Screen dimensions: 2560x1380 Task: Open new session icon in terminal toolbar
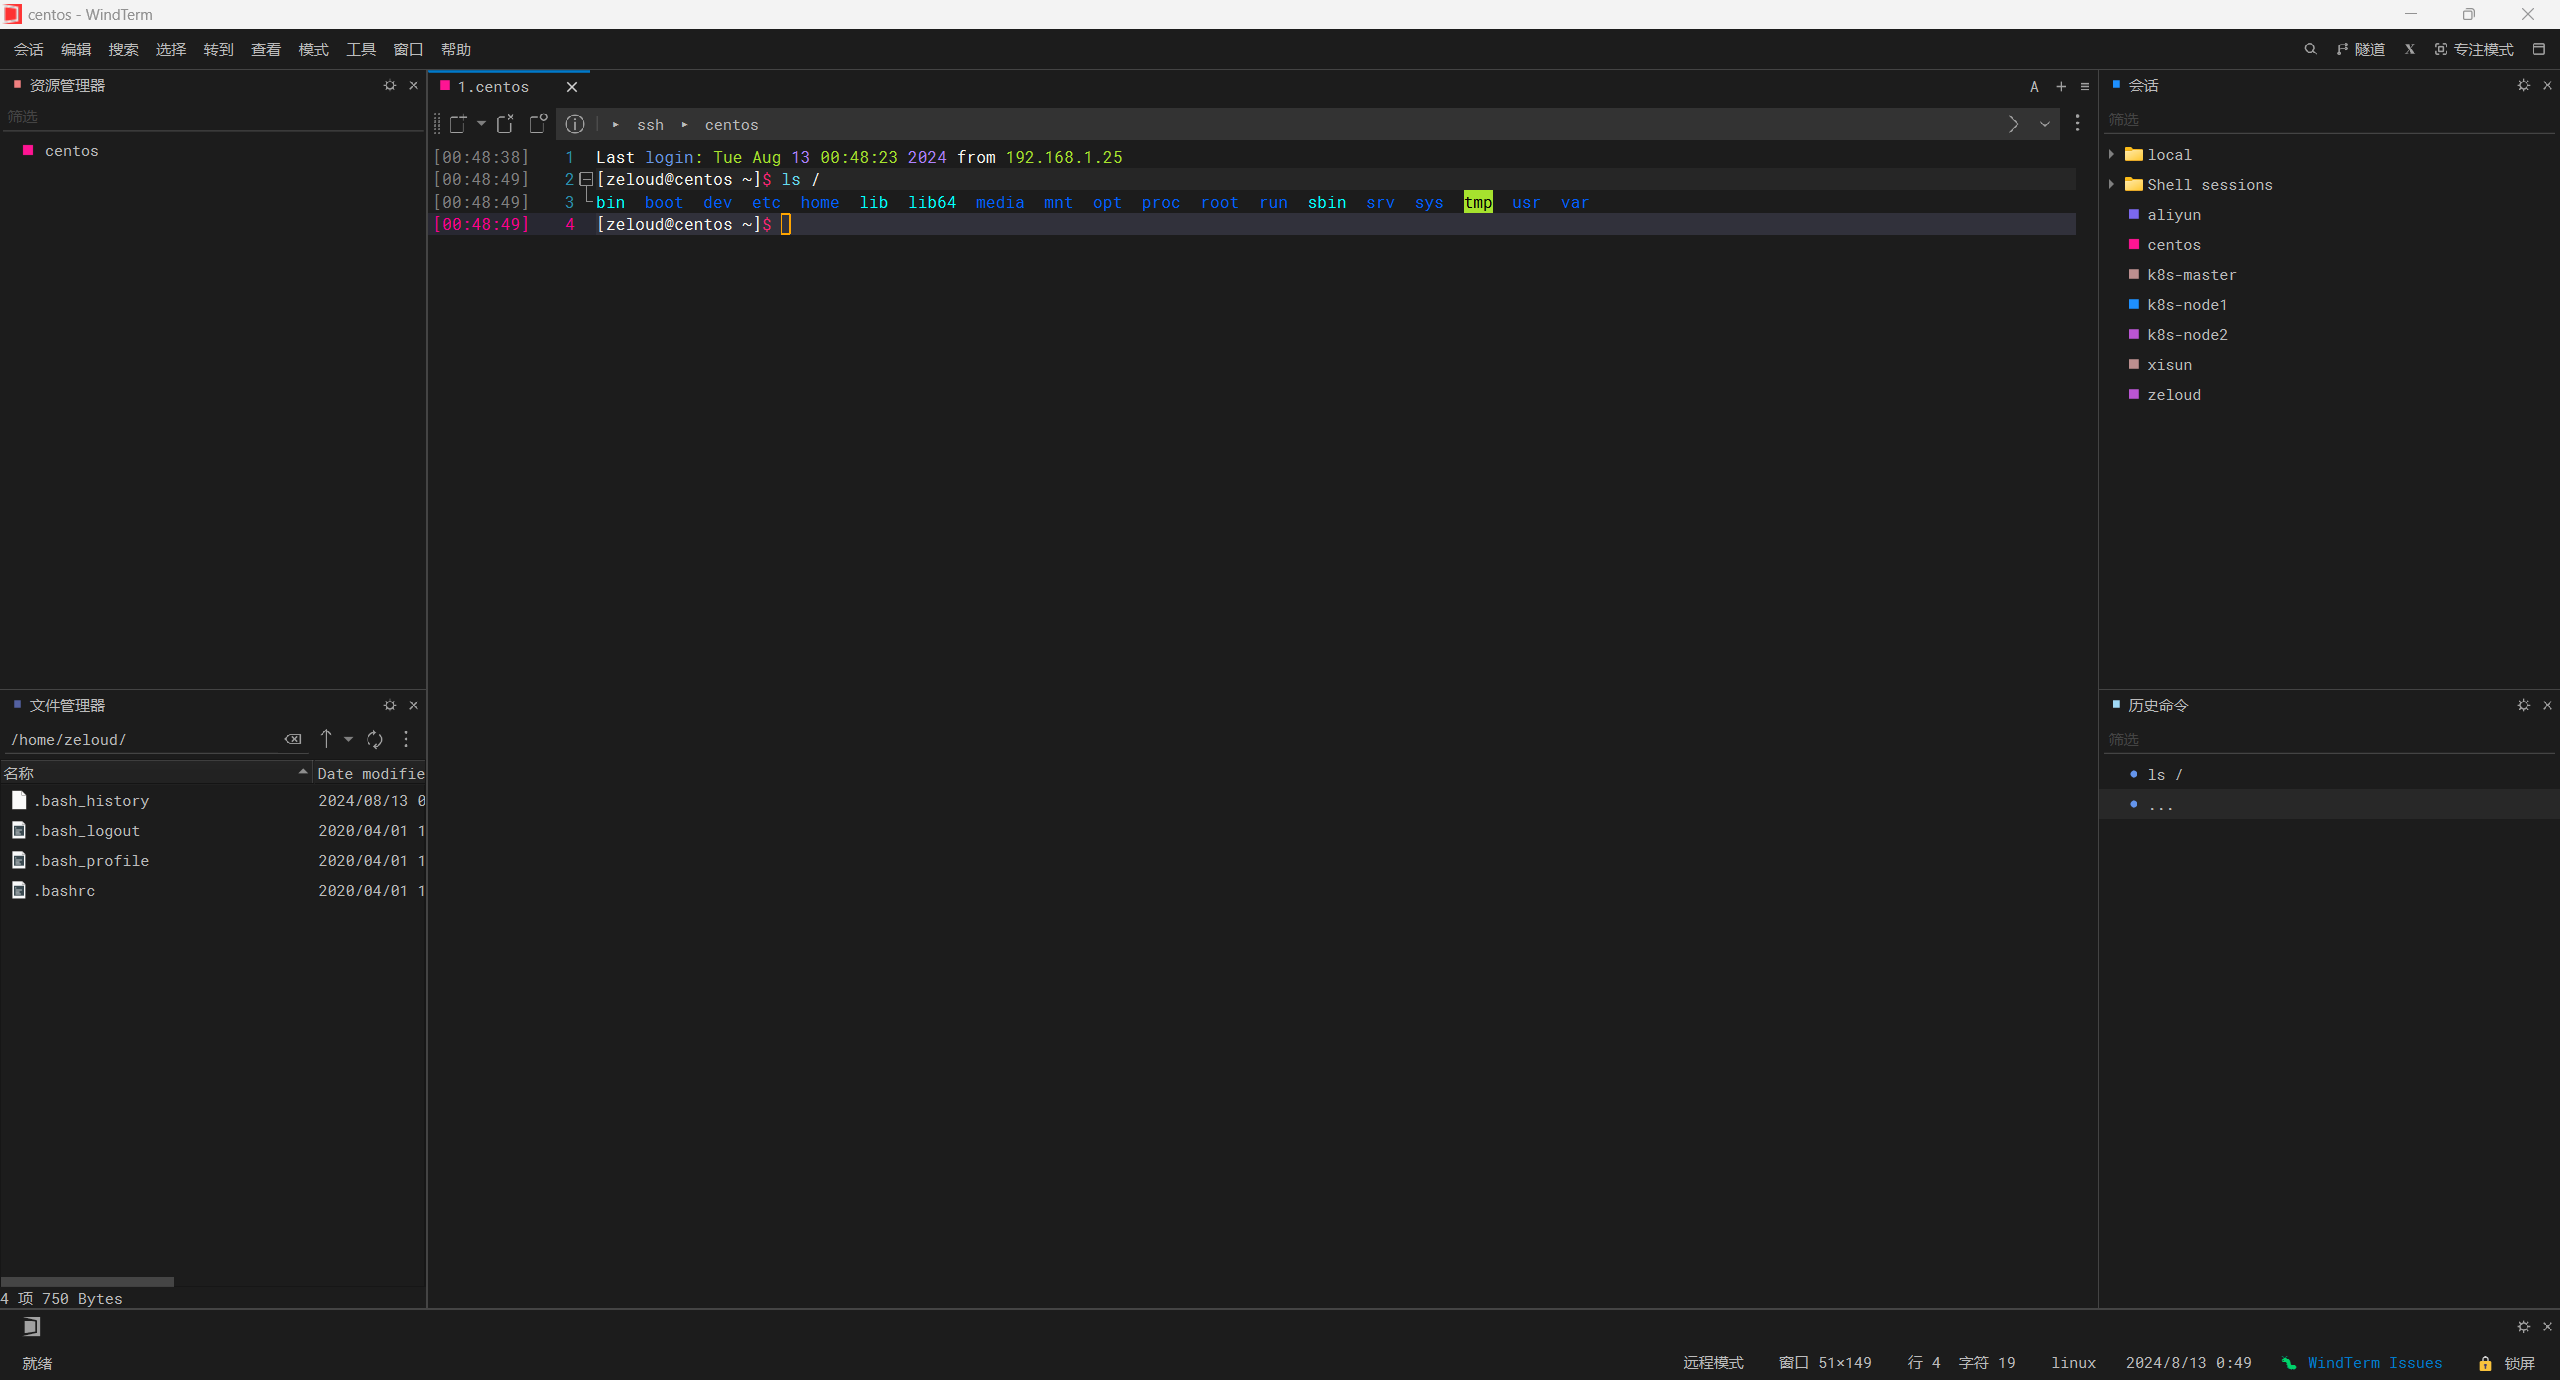[458, 124]
